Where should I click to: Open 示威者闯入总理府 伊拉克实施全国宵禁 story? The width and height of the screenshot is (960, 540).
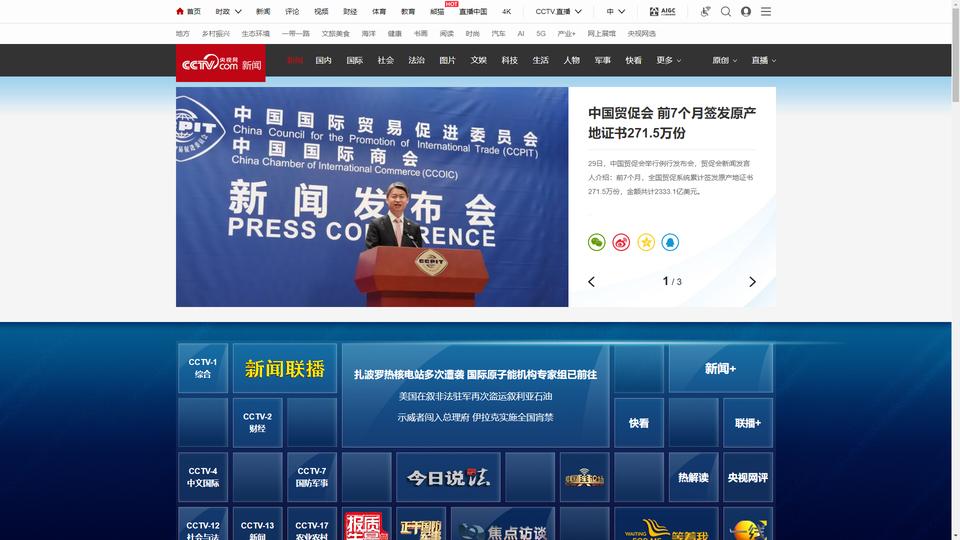click(475, 418)
